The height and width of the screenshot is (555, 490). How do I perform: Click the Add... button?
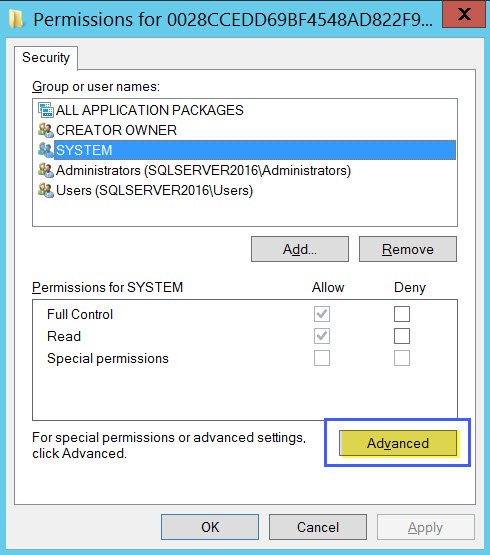pos(300,249)
